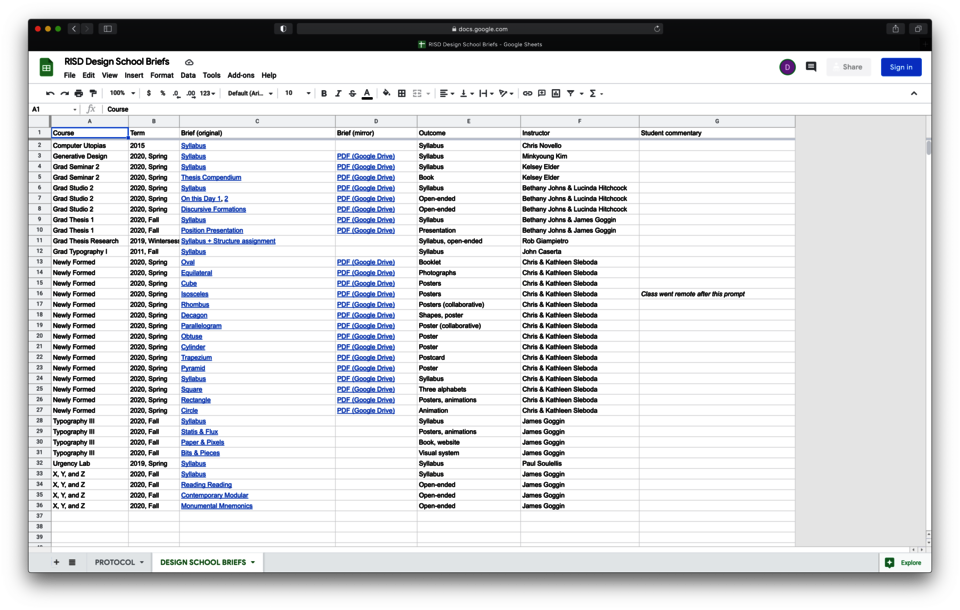The image size is (960, 610).
Task: Select column G header
Action: [717, 121]
